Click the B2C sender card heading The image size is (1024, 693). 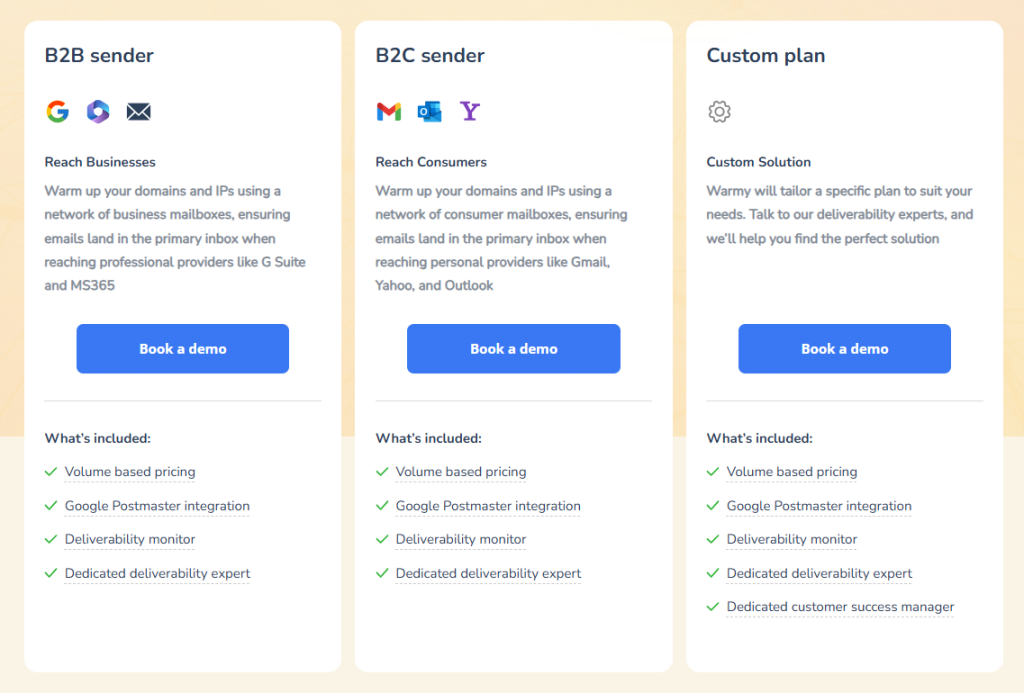(429, 55)
